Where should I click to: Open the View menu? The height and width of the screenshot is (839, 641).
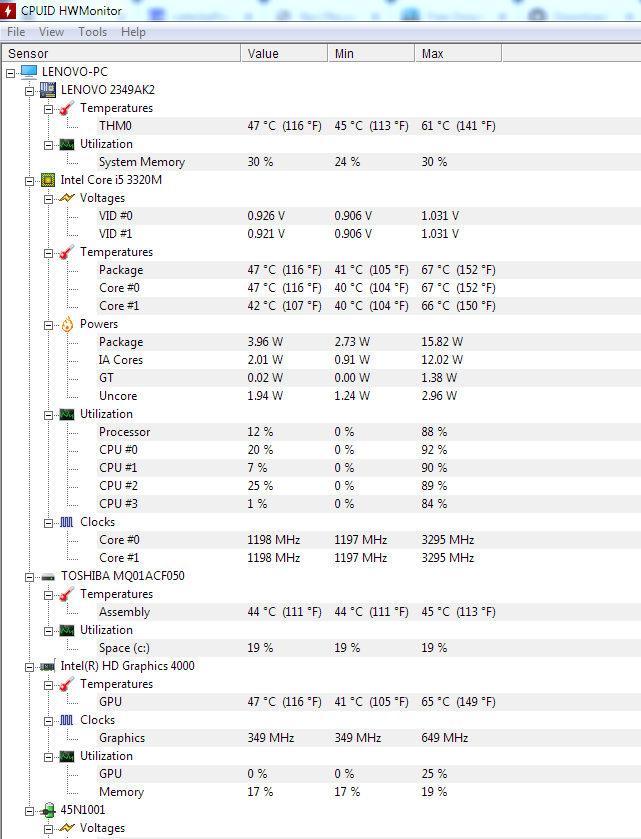pyautogui.click(x=51, y=32)
